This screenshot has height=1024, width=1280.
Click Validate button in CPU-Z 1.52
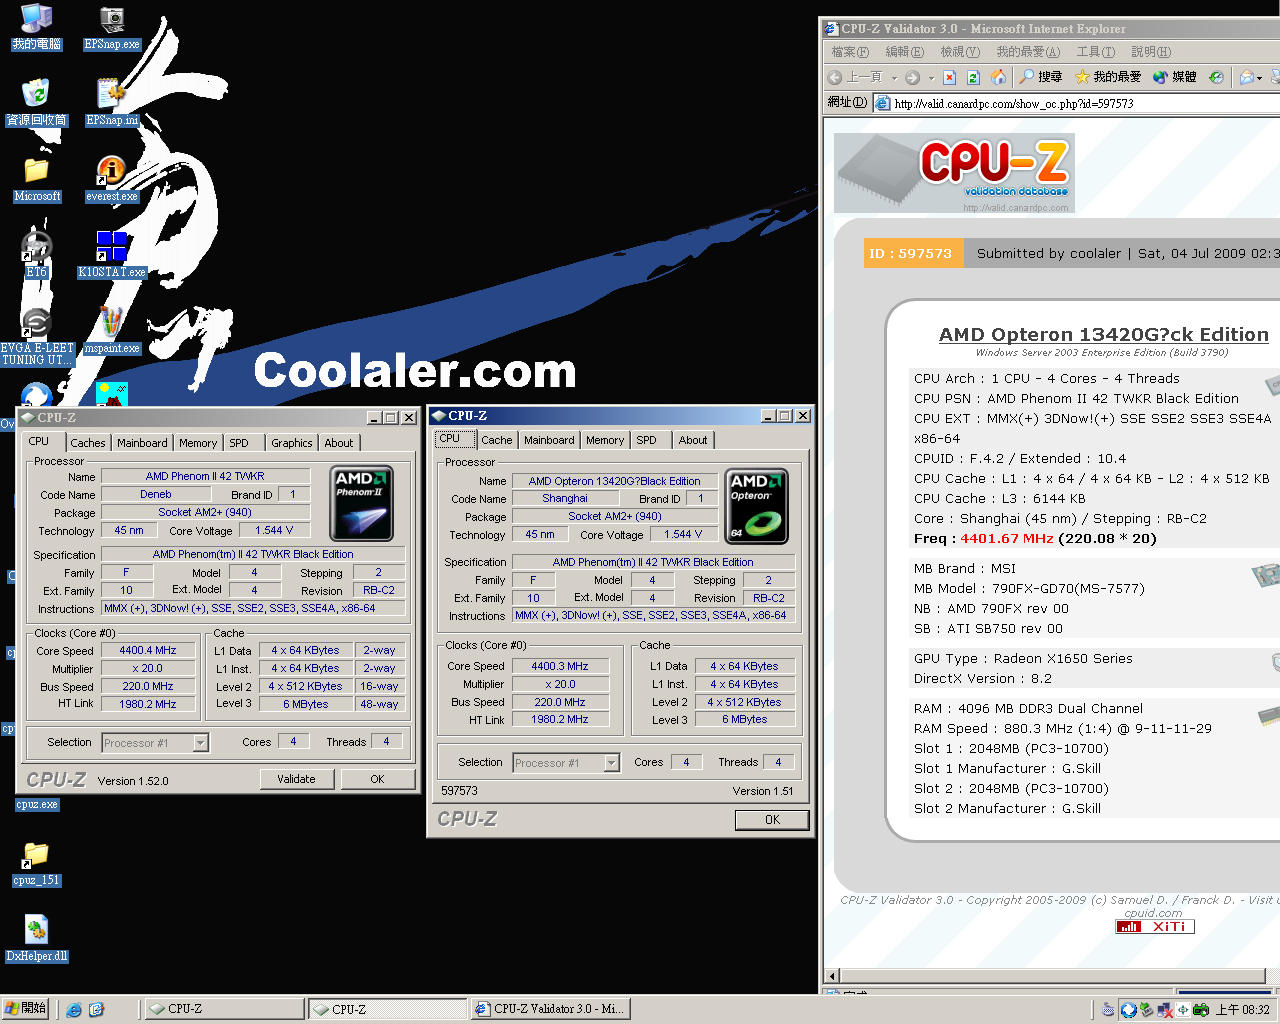tap(296, 779)
